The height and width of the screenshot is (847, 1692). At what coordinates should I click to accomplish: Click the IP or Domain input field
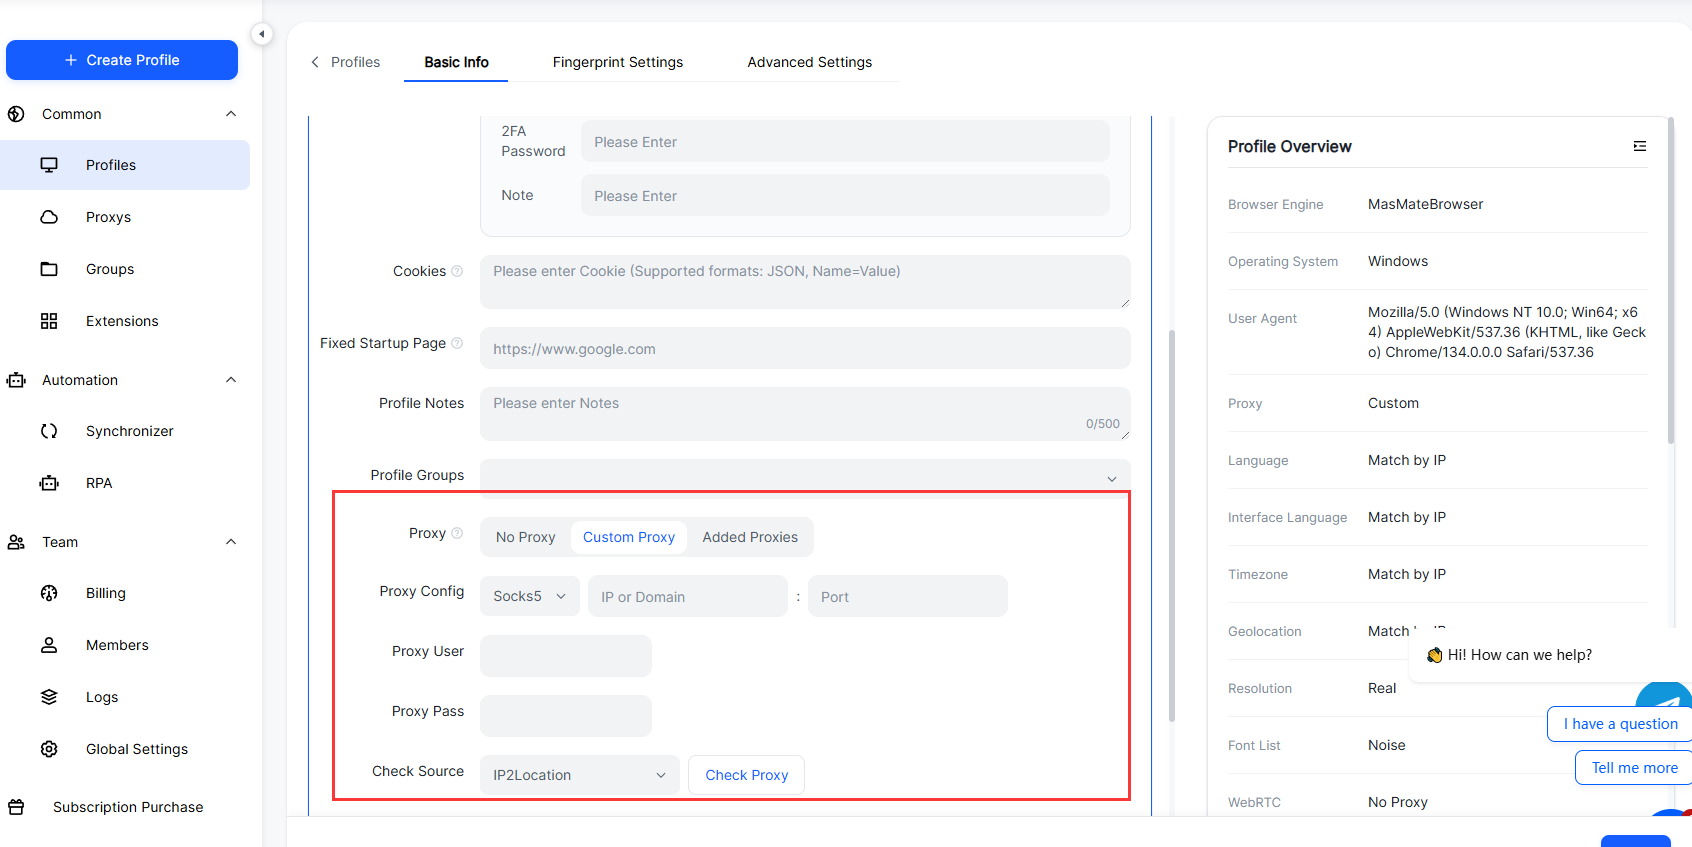[687, 597]
